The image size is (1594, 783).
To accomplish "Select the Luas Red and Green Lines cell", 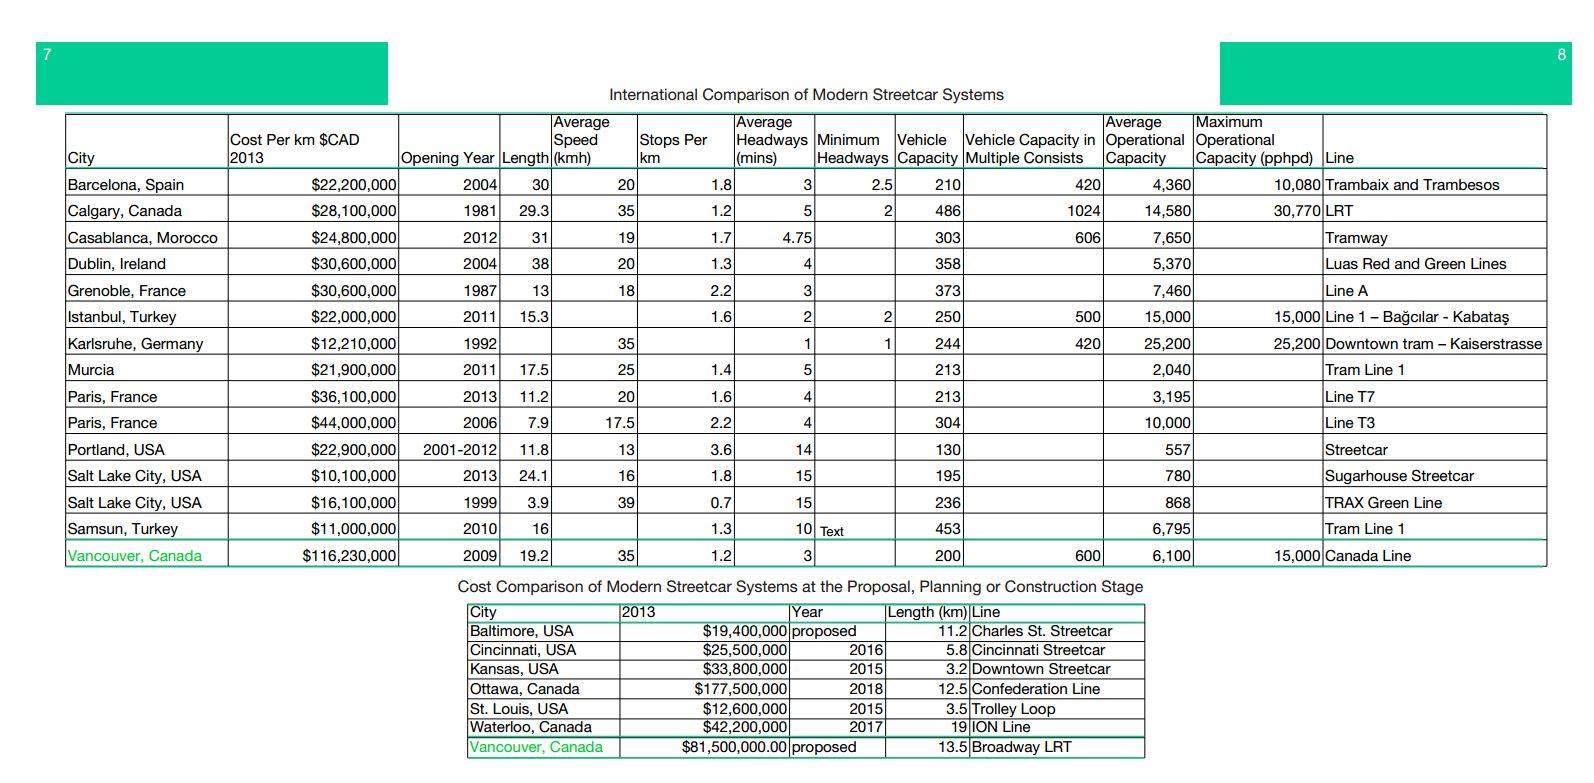I will (1415, 264).
